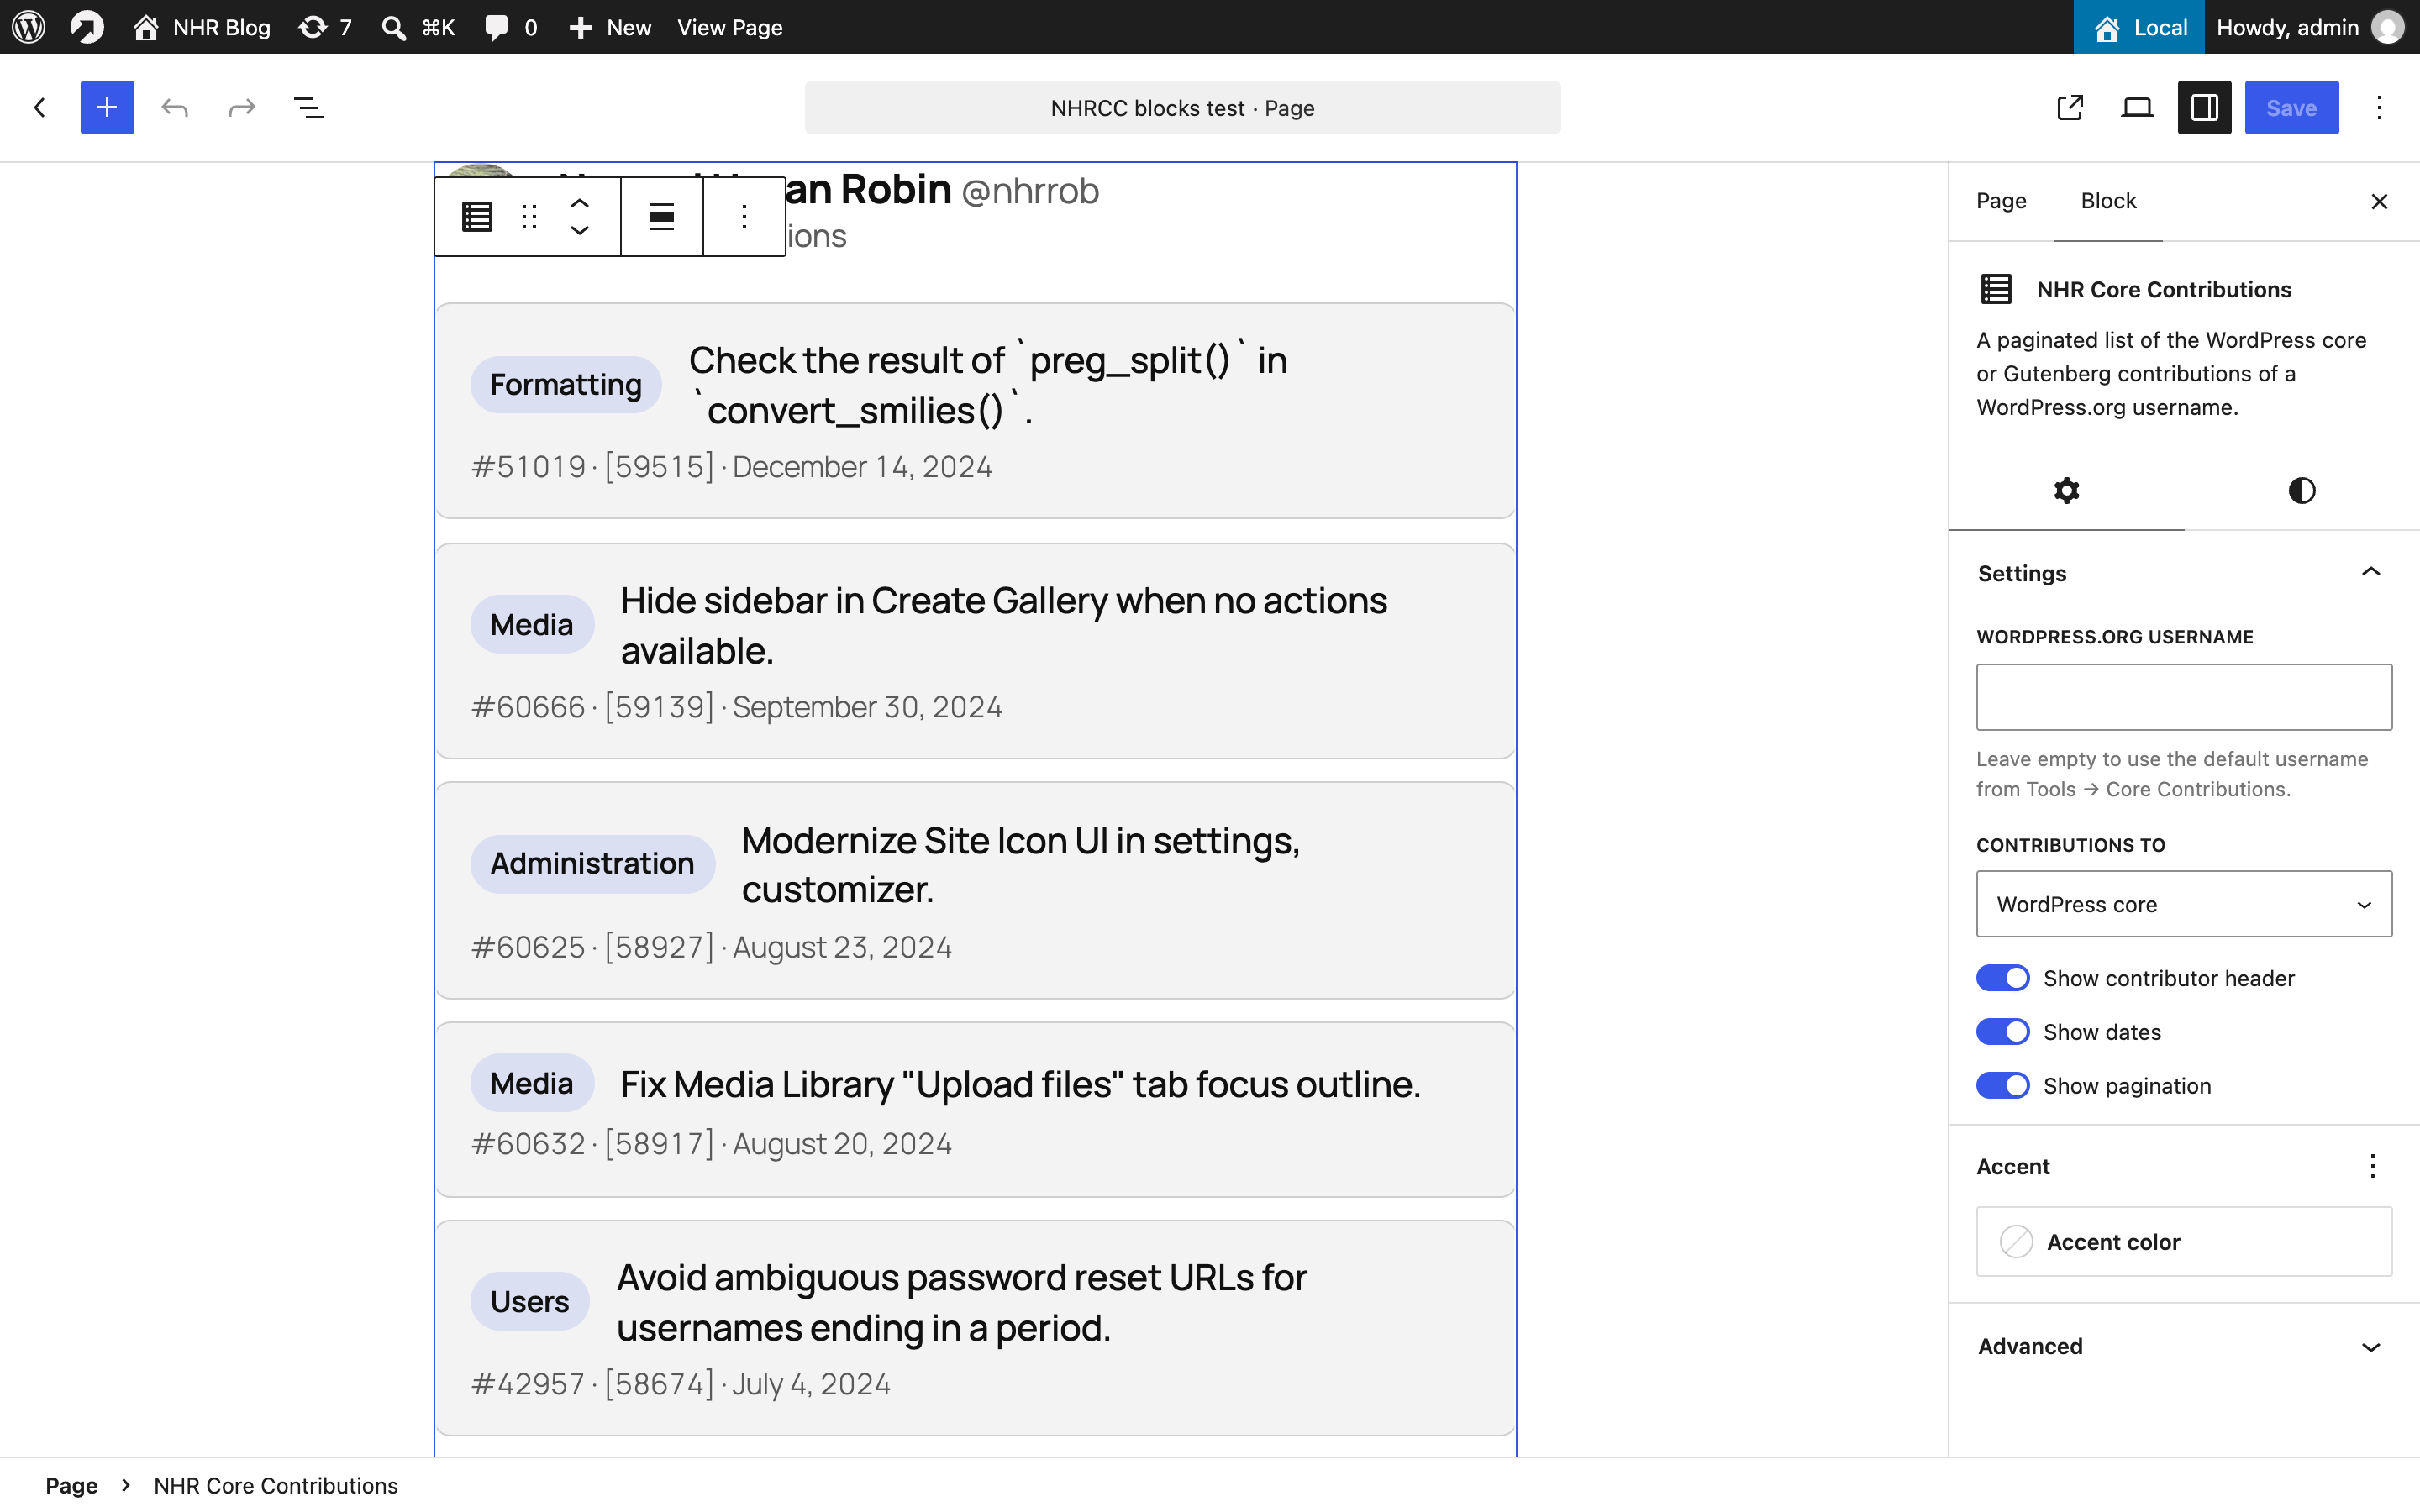2420x1512 pixels.
Task: Move the block down
Action: click(x=579, y=231)
